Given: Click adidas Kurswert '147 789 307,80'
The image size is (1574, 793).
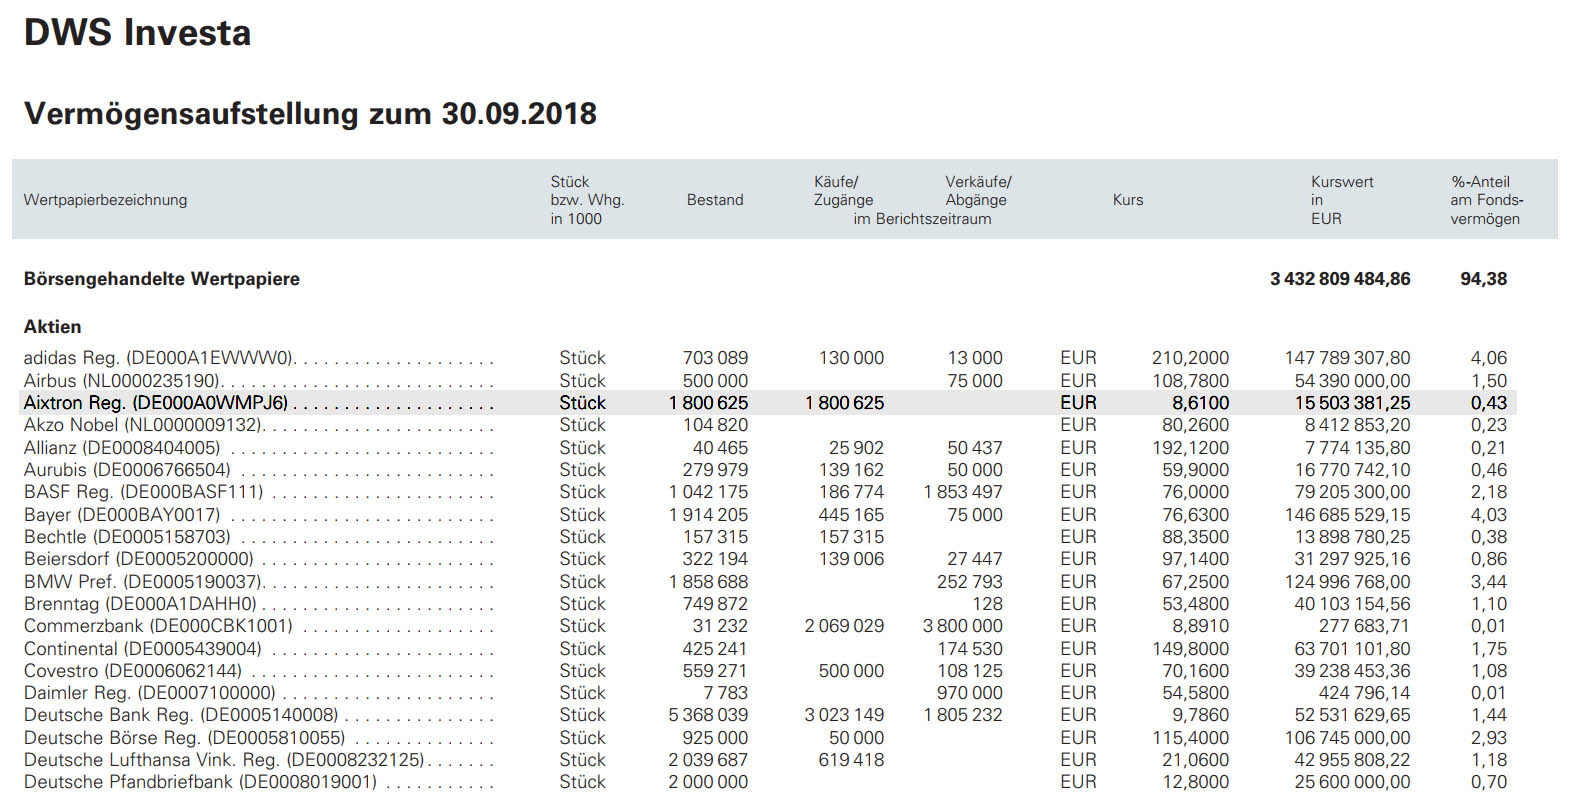Looking at the screenshot, I should (x=1347, y=358).
